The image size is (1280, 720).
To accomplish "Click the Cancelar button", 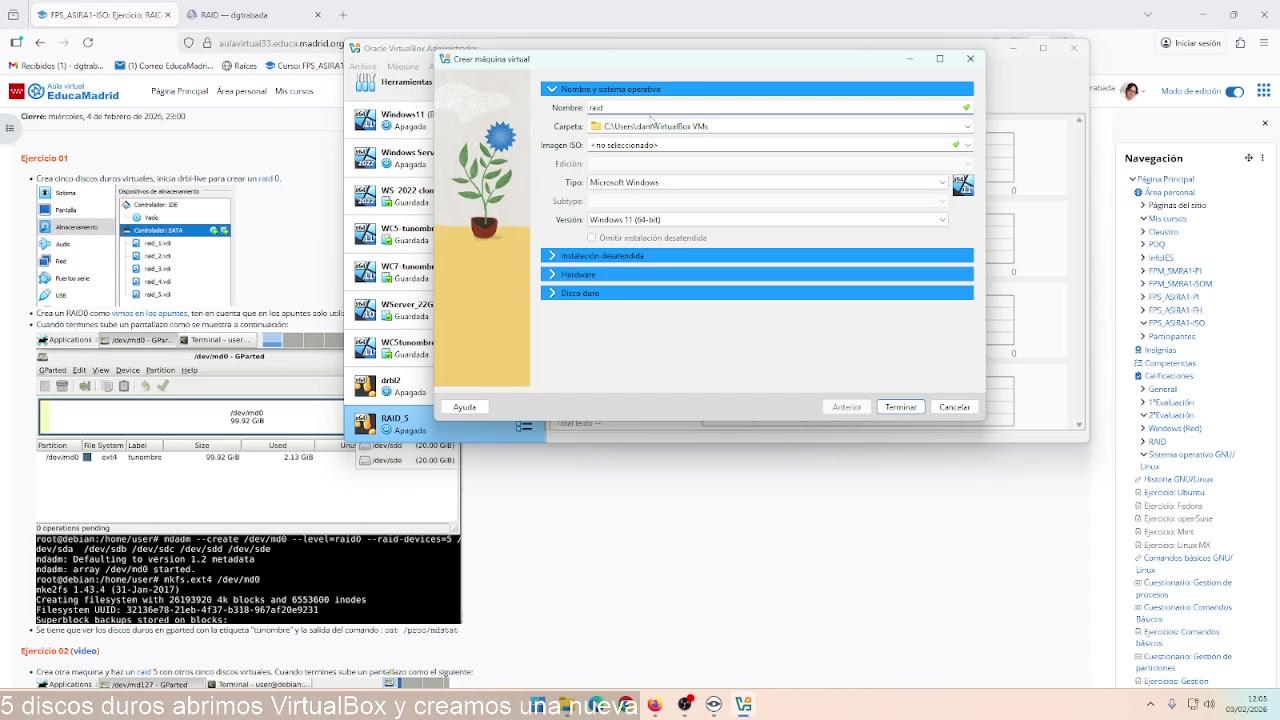I will click(x=954, y=407).
